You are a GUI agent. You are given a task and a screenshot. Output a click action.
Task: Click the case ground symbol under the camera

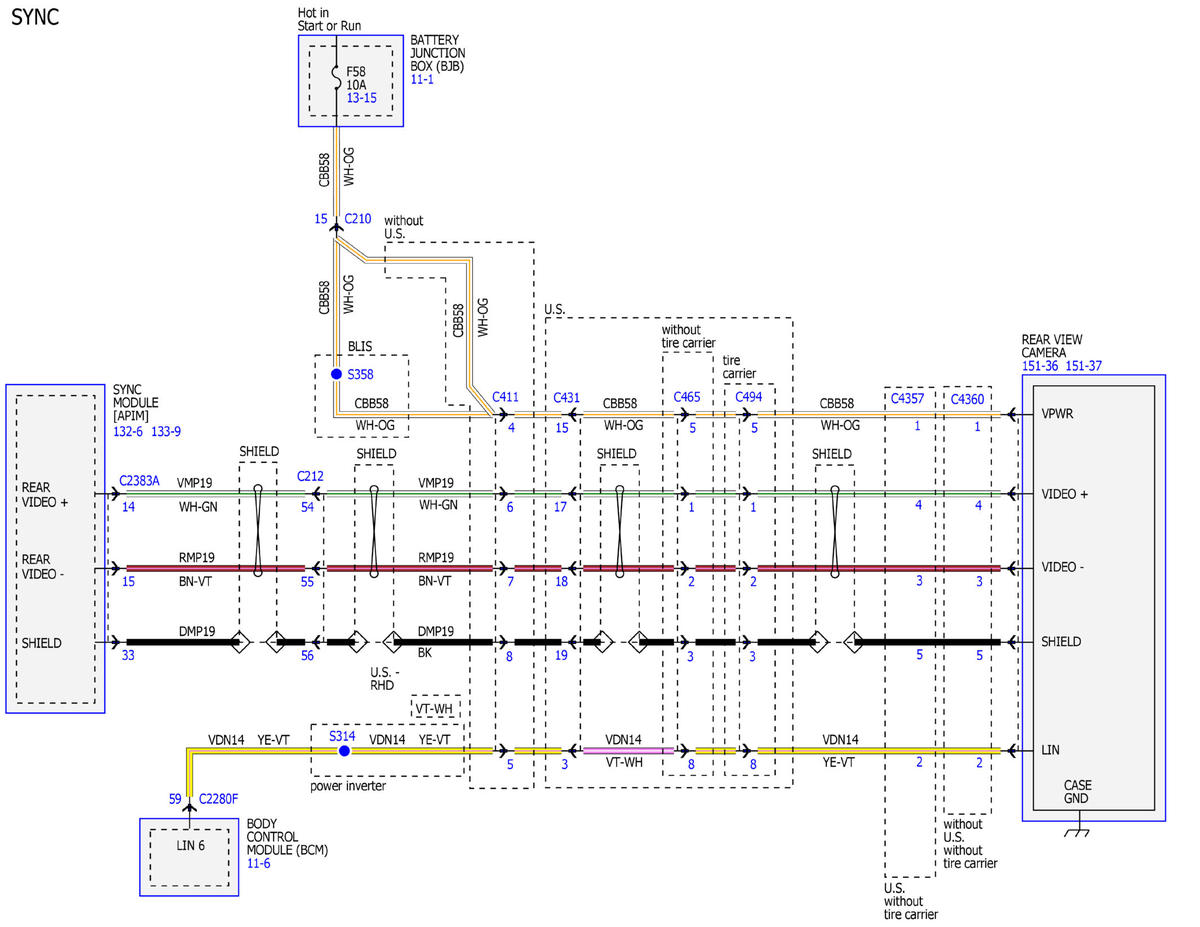pyautogui.click(x=1077, y=832)
